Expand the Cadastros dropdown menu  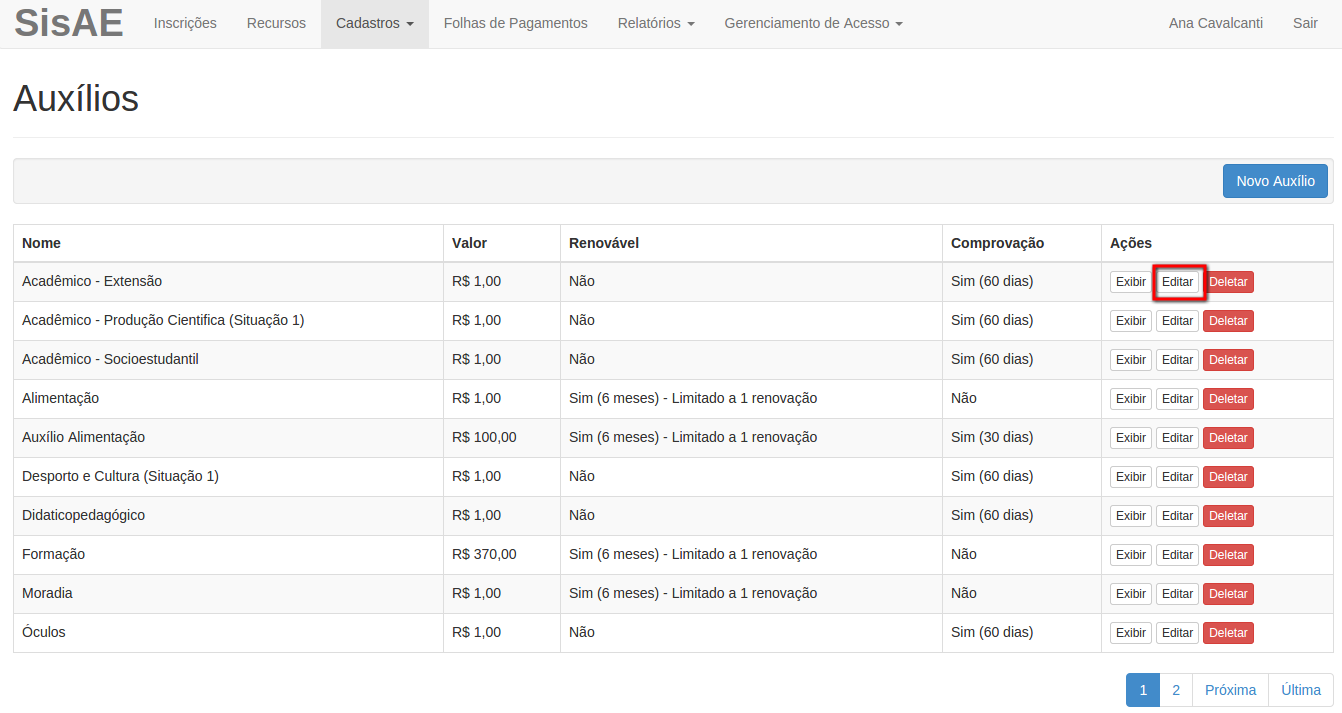coord(375,23)
